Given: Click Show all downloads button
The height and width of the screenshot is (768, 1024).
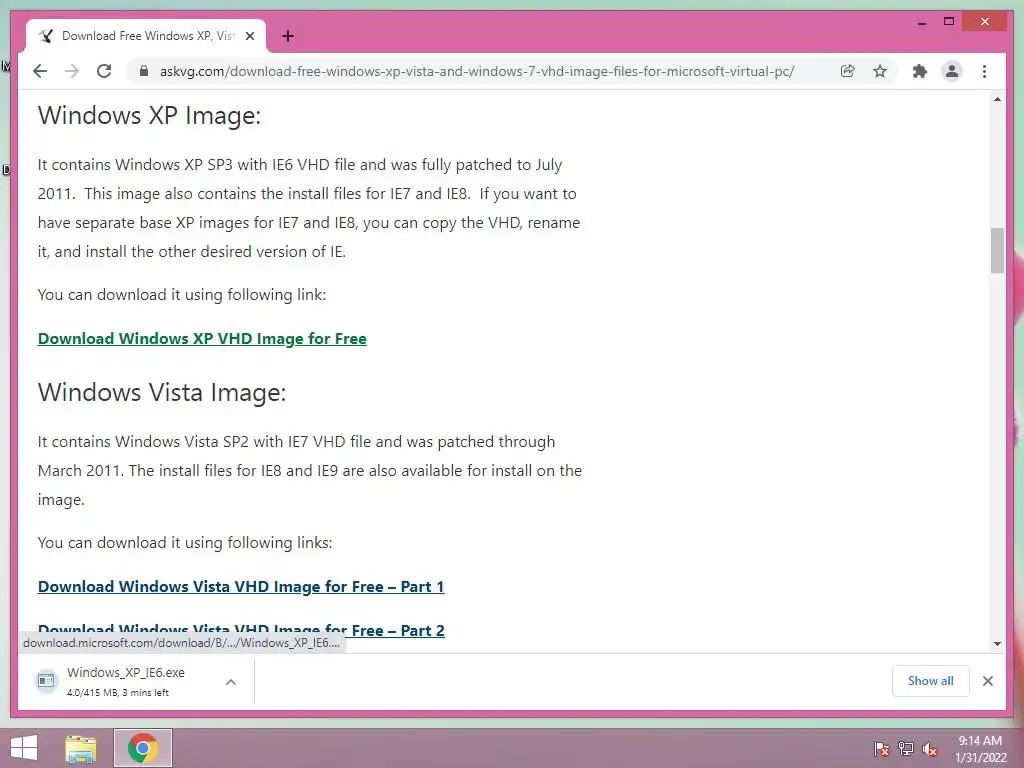Looking at the screenshot, I should 931,680.
